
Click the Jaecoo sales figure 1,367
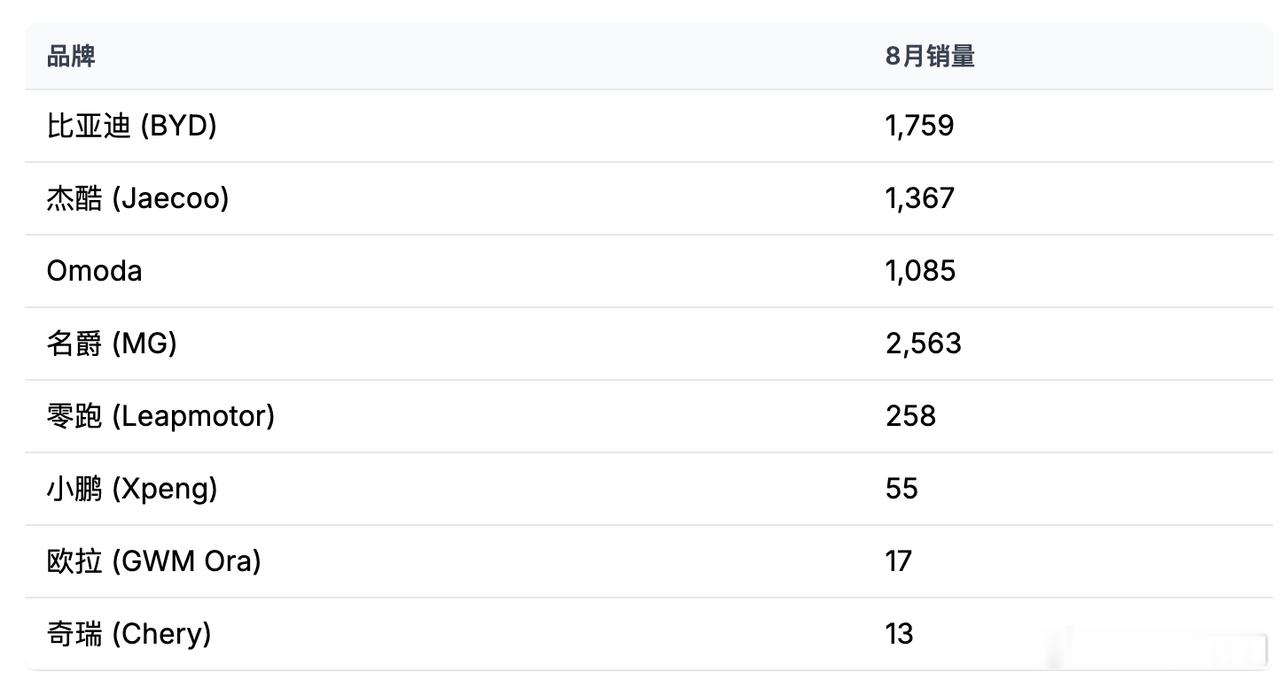(x=920, y=198)
